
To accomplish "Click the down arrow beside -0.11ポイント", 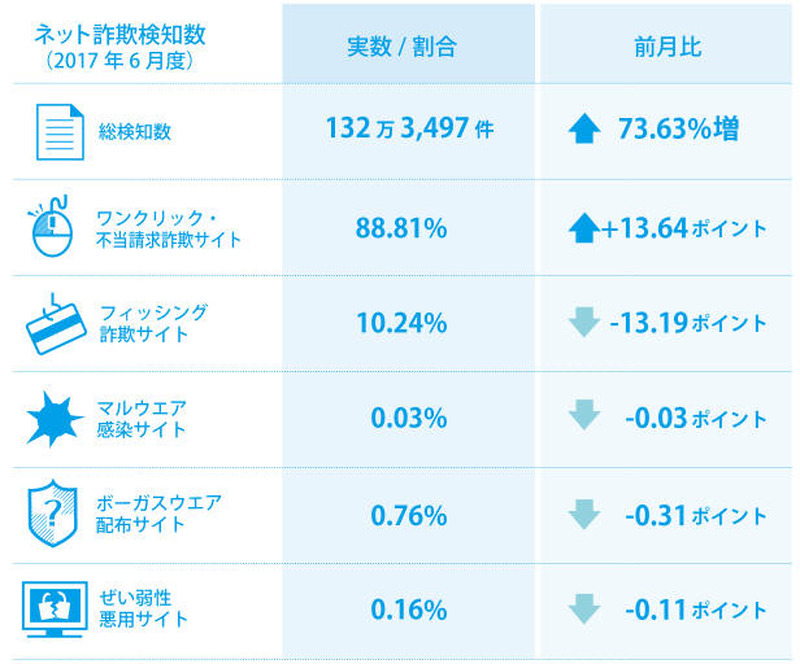I will click(x=583, y=609).
